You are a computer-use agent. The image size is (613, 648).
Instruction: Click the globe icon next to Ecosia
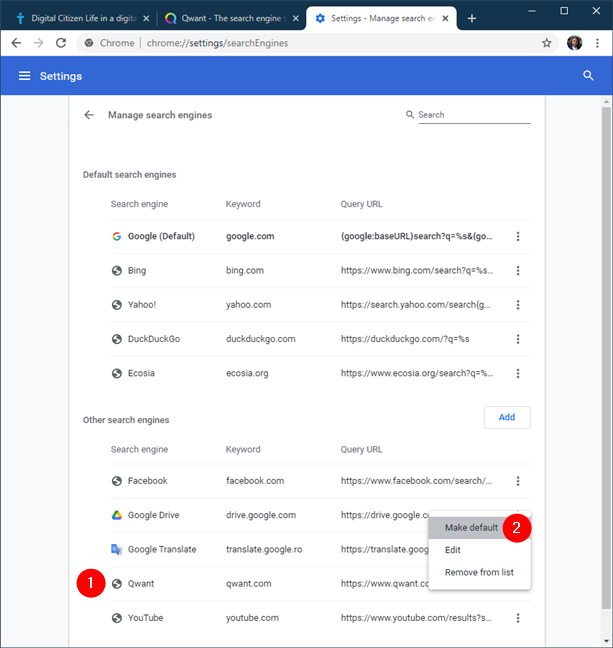tap(117, 374)
